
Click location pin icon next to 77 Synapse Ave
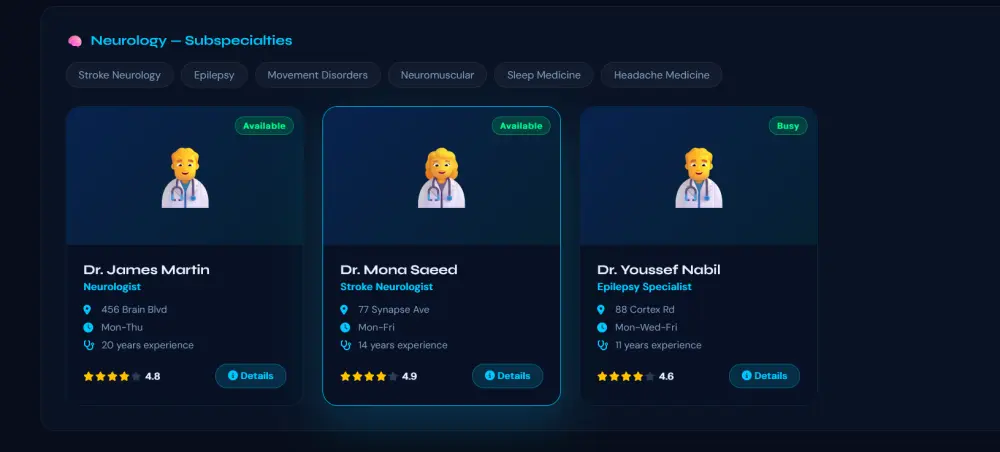pos(344,310)
